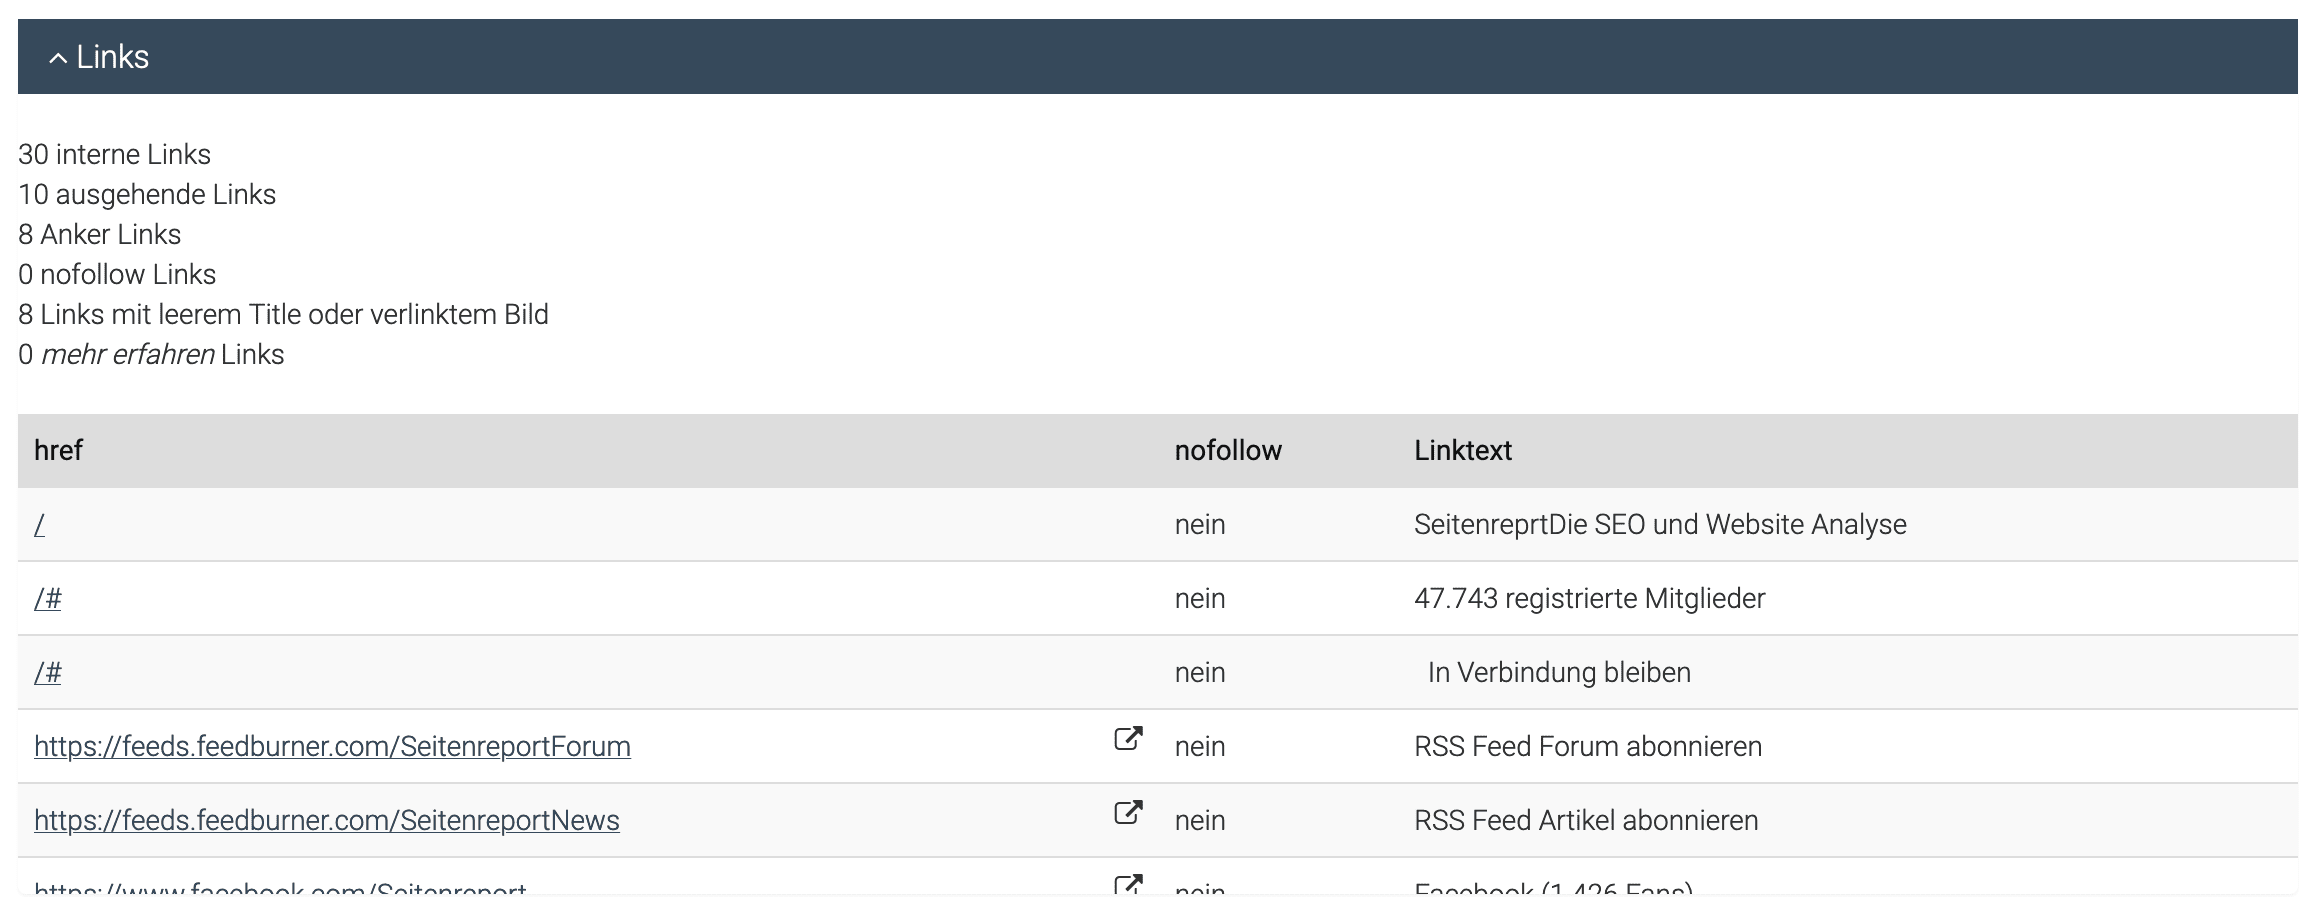Screen dimensions: 2312x924
Task: Click the "/#" link for registrierte Mitglieder
Action: click(47, 598)
